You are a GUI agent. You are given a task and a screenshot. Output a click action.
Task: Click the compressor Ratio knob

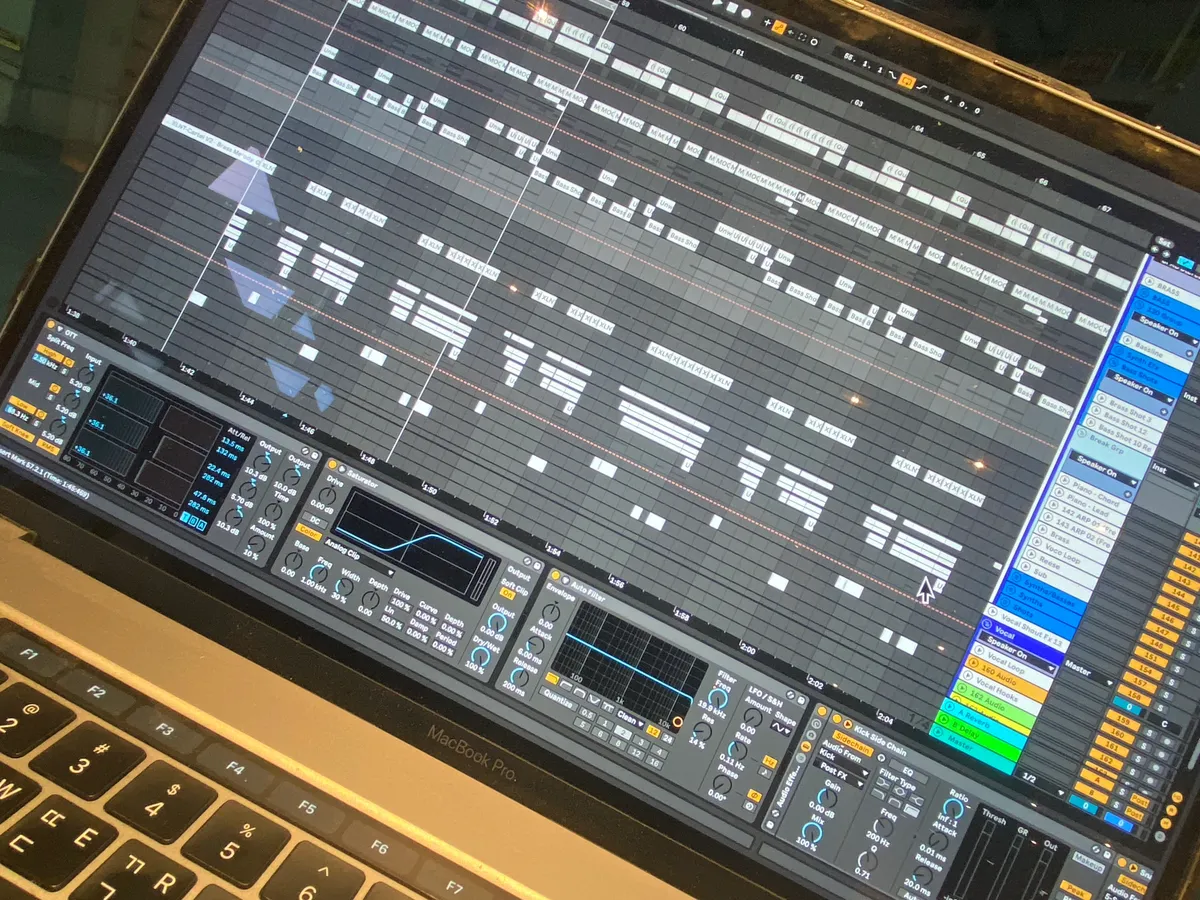pyautogui.click(x=953, y=808)
